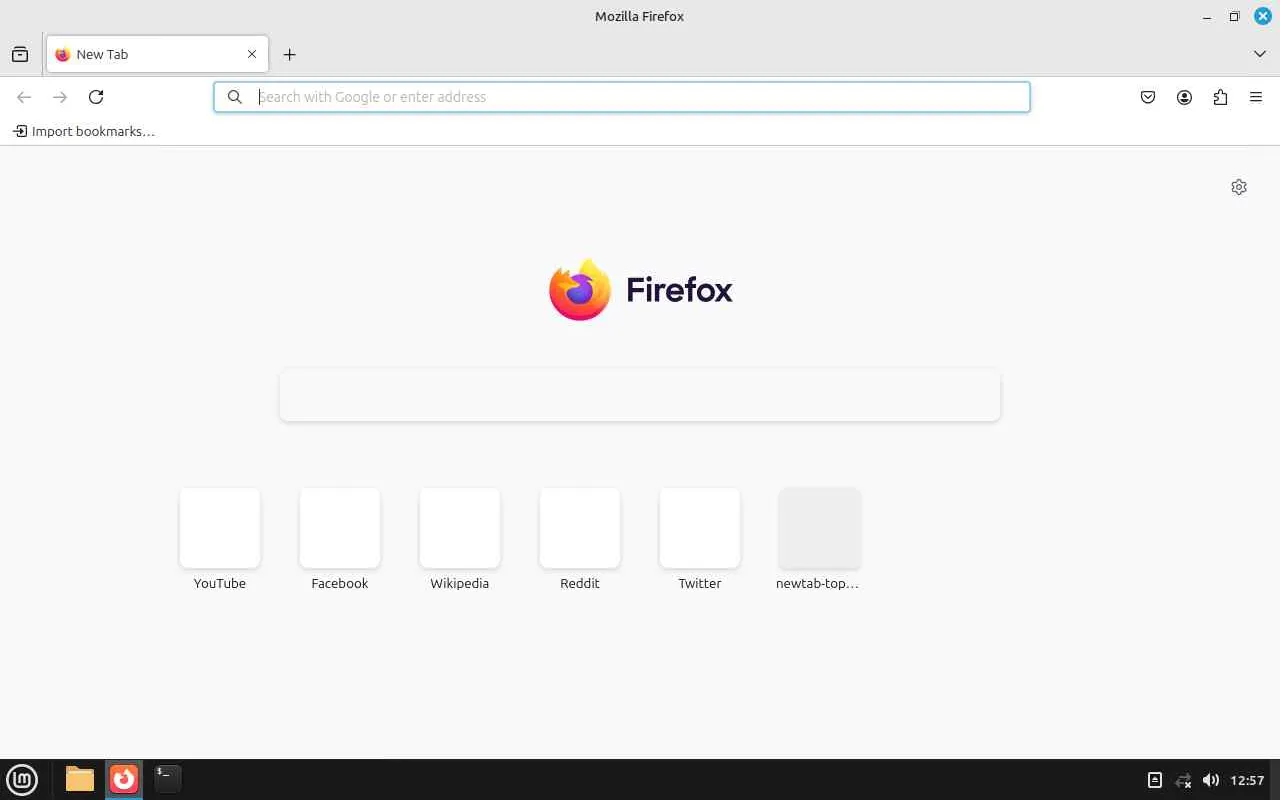The height and width of the screenshot is (800, 1280).
Task: Launch the file manager from taskbar
Action: coord(80,779)
